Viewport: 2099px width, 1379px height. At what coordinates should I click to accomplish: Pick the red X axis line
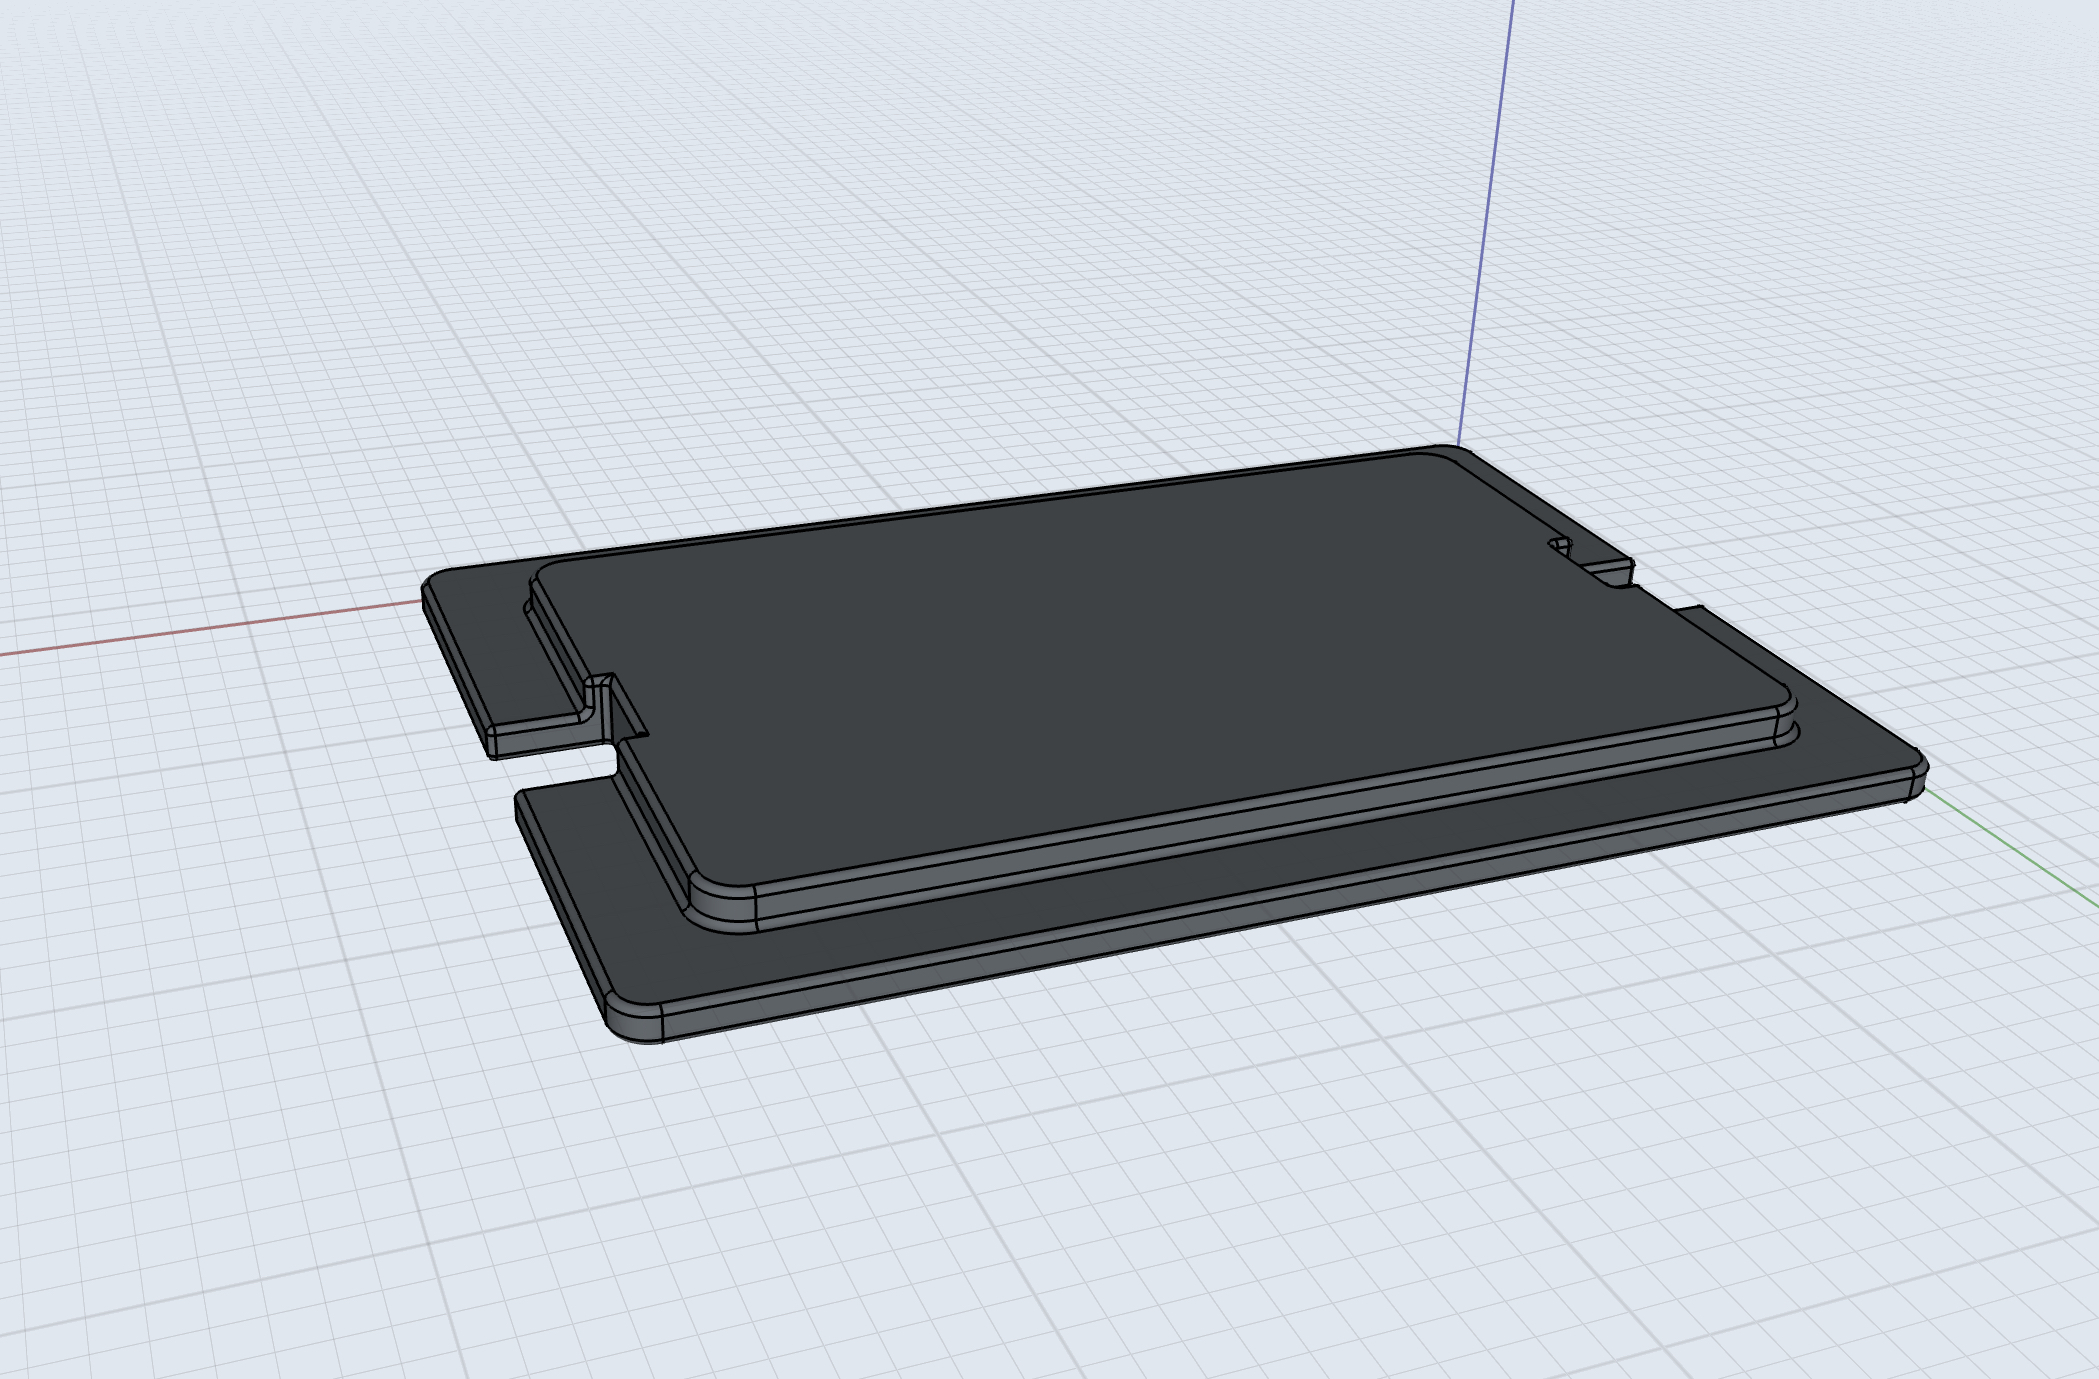(210, 628)
